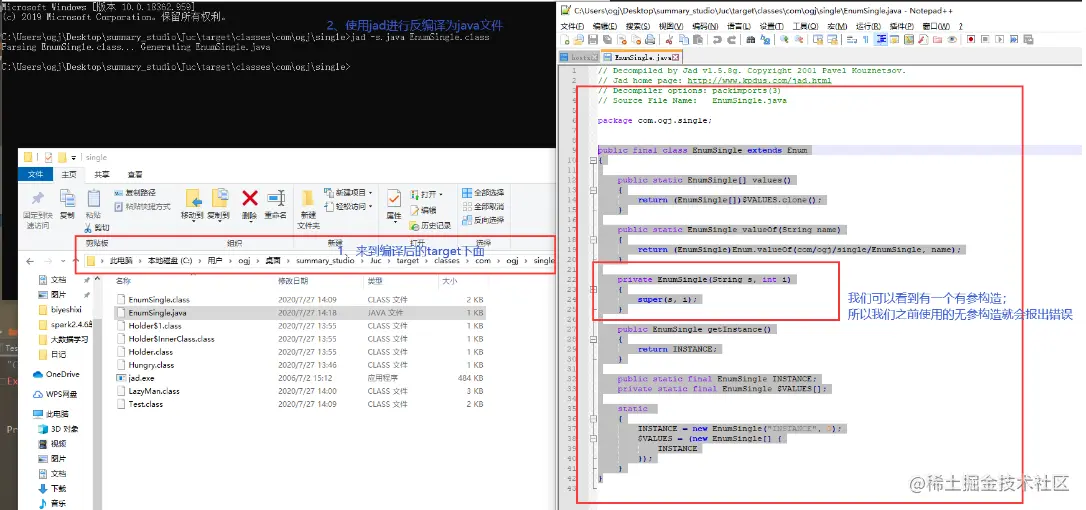
Task: Open biyeshixi folder in Explorer sidebar
Action: [61, 310]
